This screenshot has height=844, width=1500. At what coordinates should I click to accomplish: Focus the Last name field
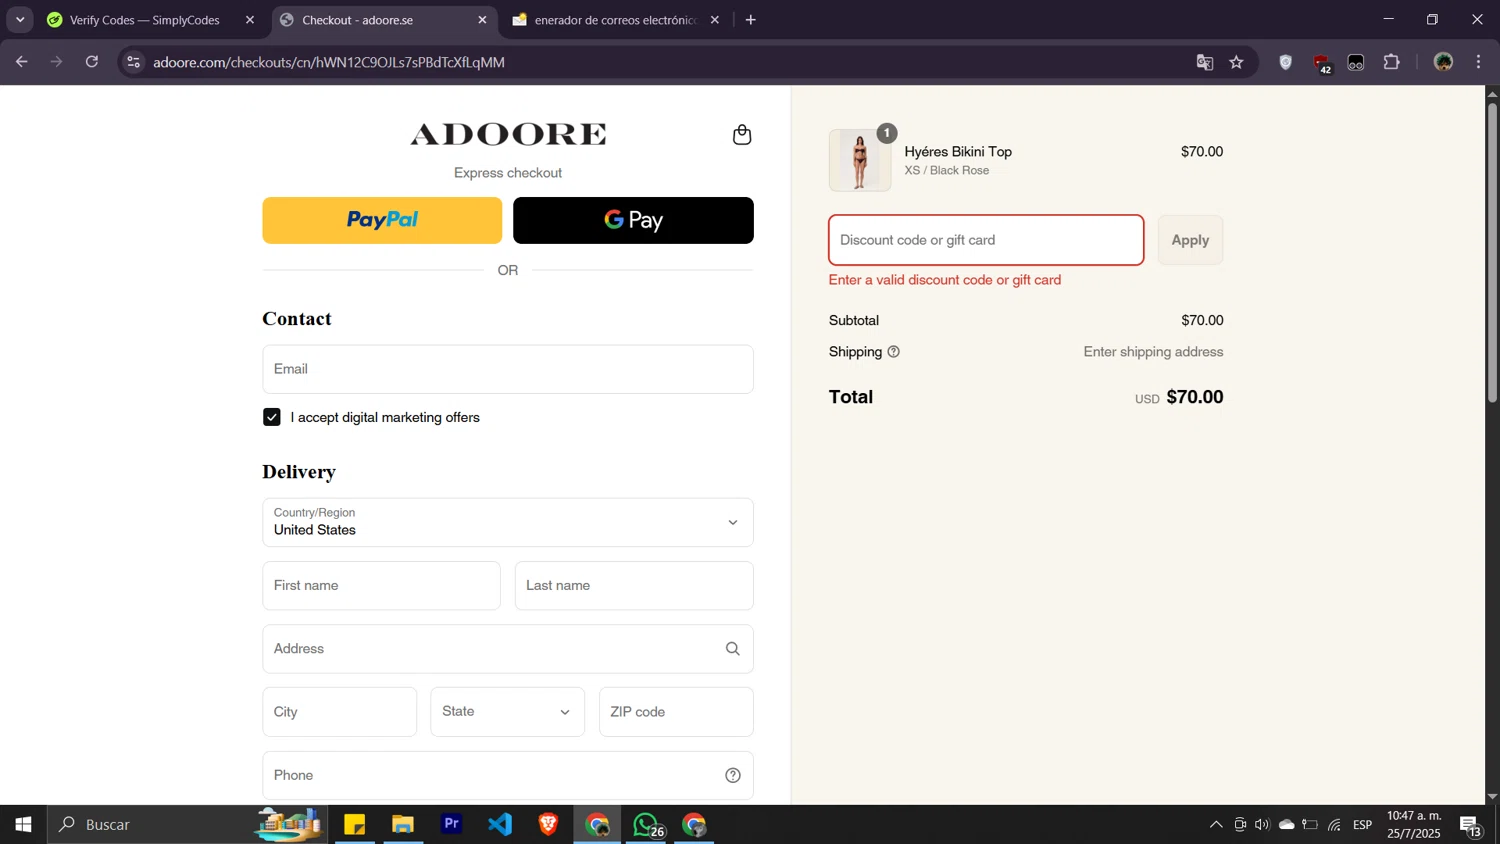coord(634,585)
